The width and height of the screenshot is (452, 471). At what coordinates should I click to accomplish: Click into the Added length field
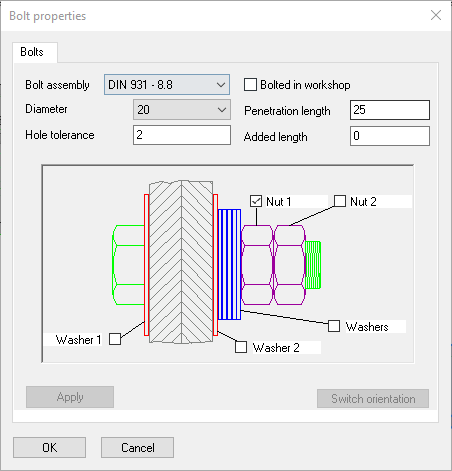pyautogui.click(x=390, y=136)
